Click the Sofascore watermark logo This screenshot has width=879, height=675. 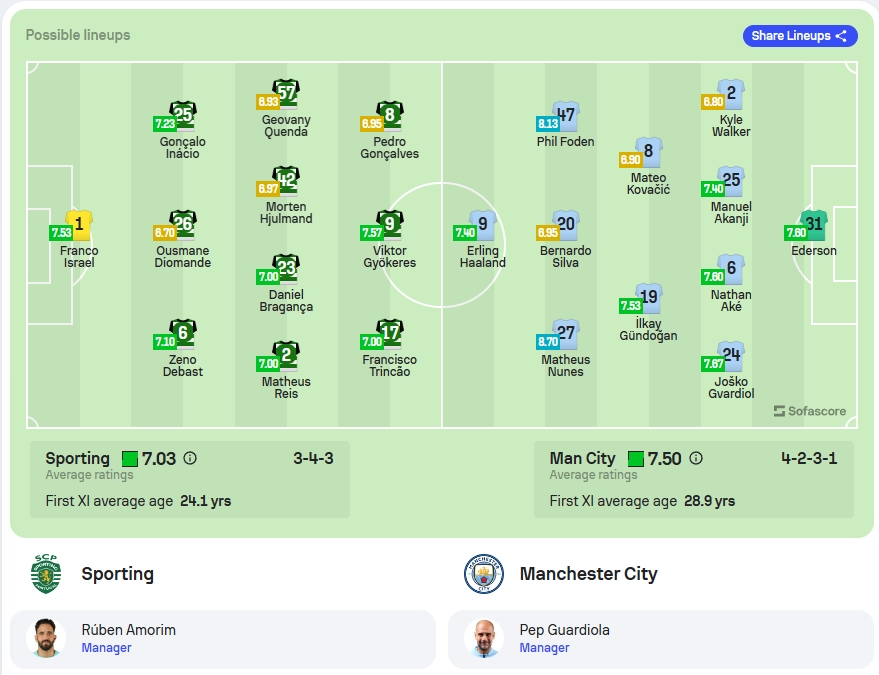[810, 411]
